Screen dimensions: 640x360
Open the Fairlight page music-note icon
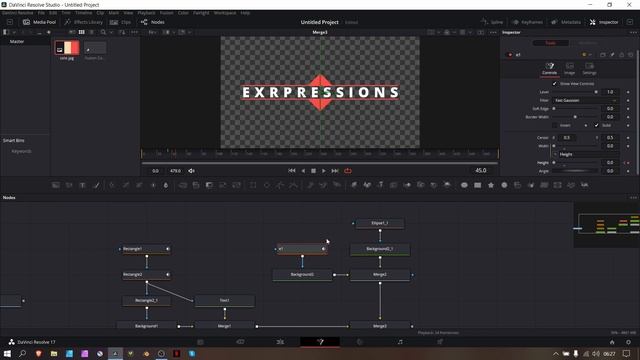coord(400,342)
